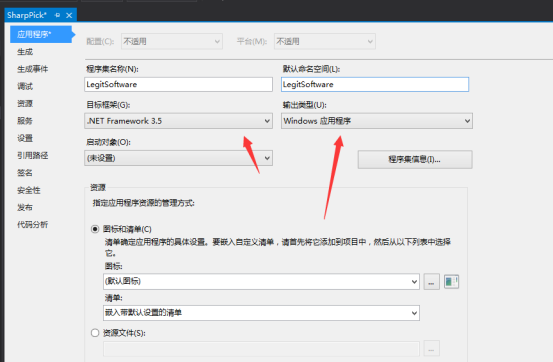The height and width of the screenshot is (362, 553).
Task: Open the 配置(C) dropdown
Action: tap(172, 42)
